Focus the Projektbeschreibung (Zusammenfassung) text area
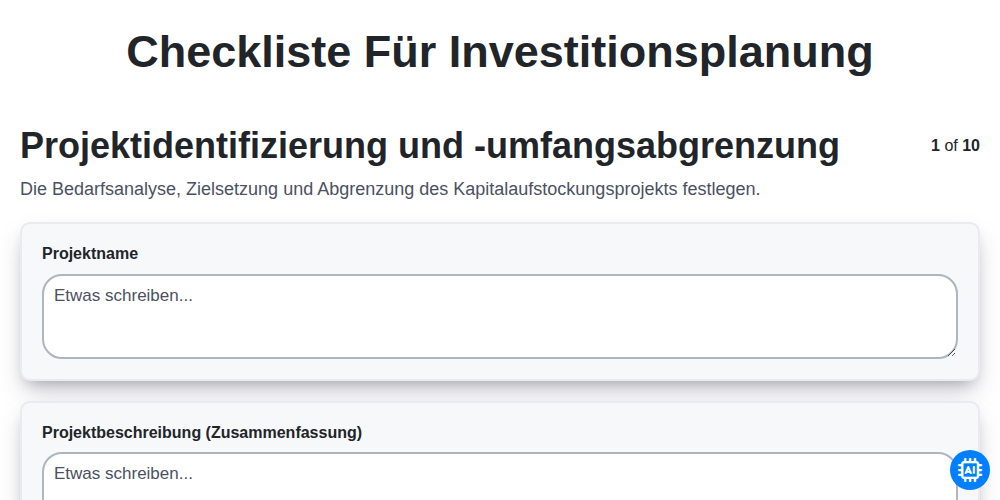Image resolution: width=1000 pixels, height=500 pixels. click(499, 476)
